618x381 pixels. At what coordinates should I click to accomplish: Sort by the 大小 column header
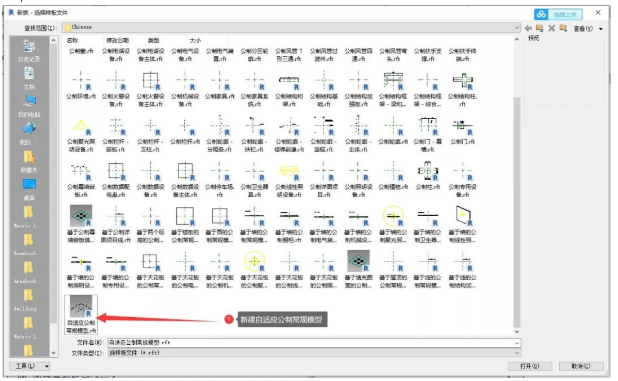pos(195,40)
